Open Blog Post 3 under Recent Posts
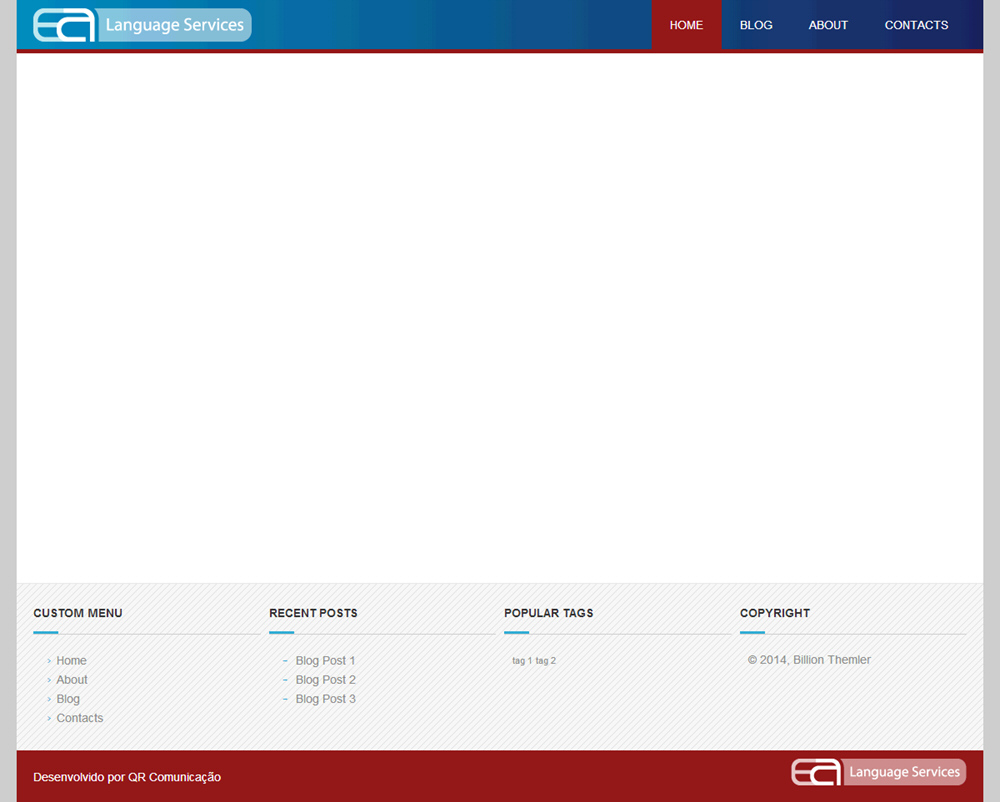Viewport: 1000px width, 802px height. (x=325, y=699)
